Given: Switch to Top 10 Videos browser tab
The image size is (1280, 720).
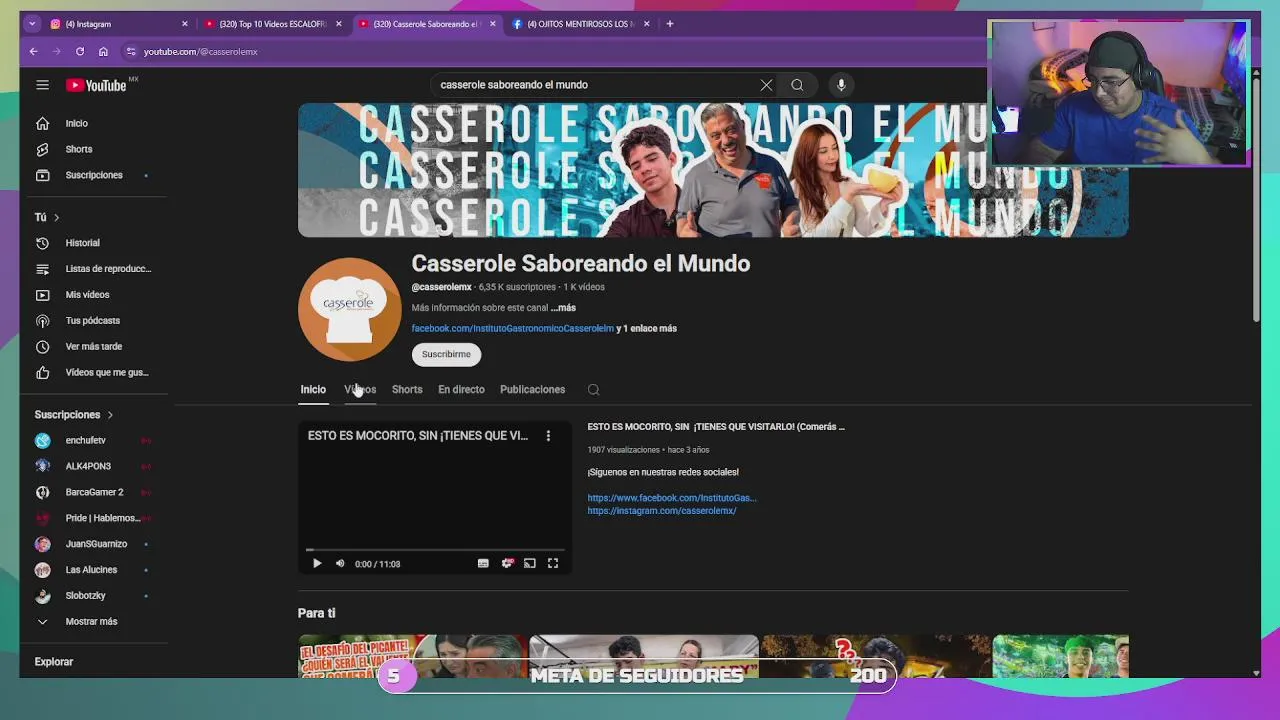Looking at the screenshot, I should point(272,24).
